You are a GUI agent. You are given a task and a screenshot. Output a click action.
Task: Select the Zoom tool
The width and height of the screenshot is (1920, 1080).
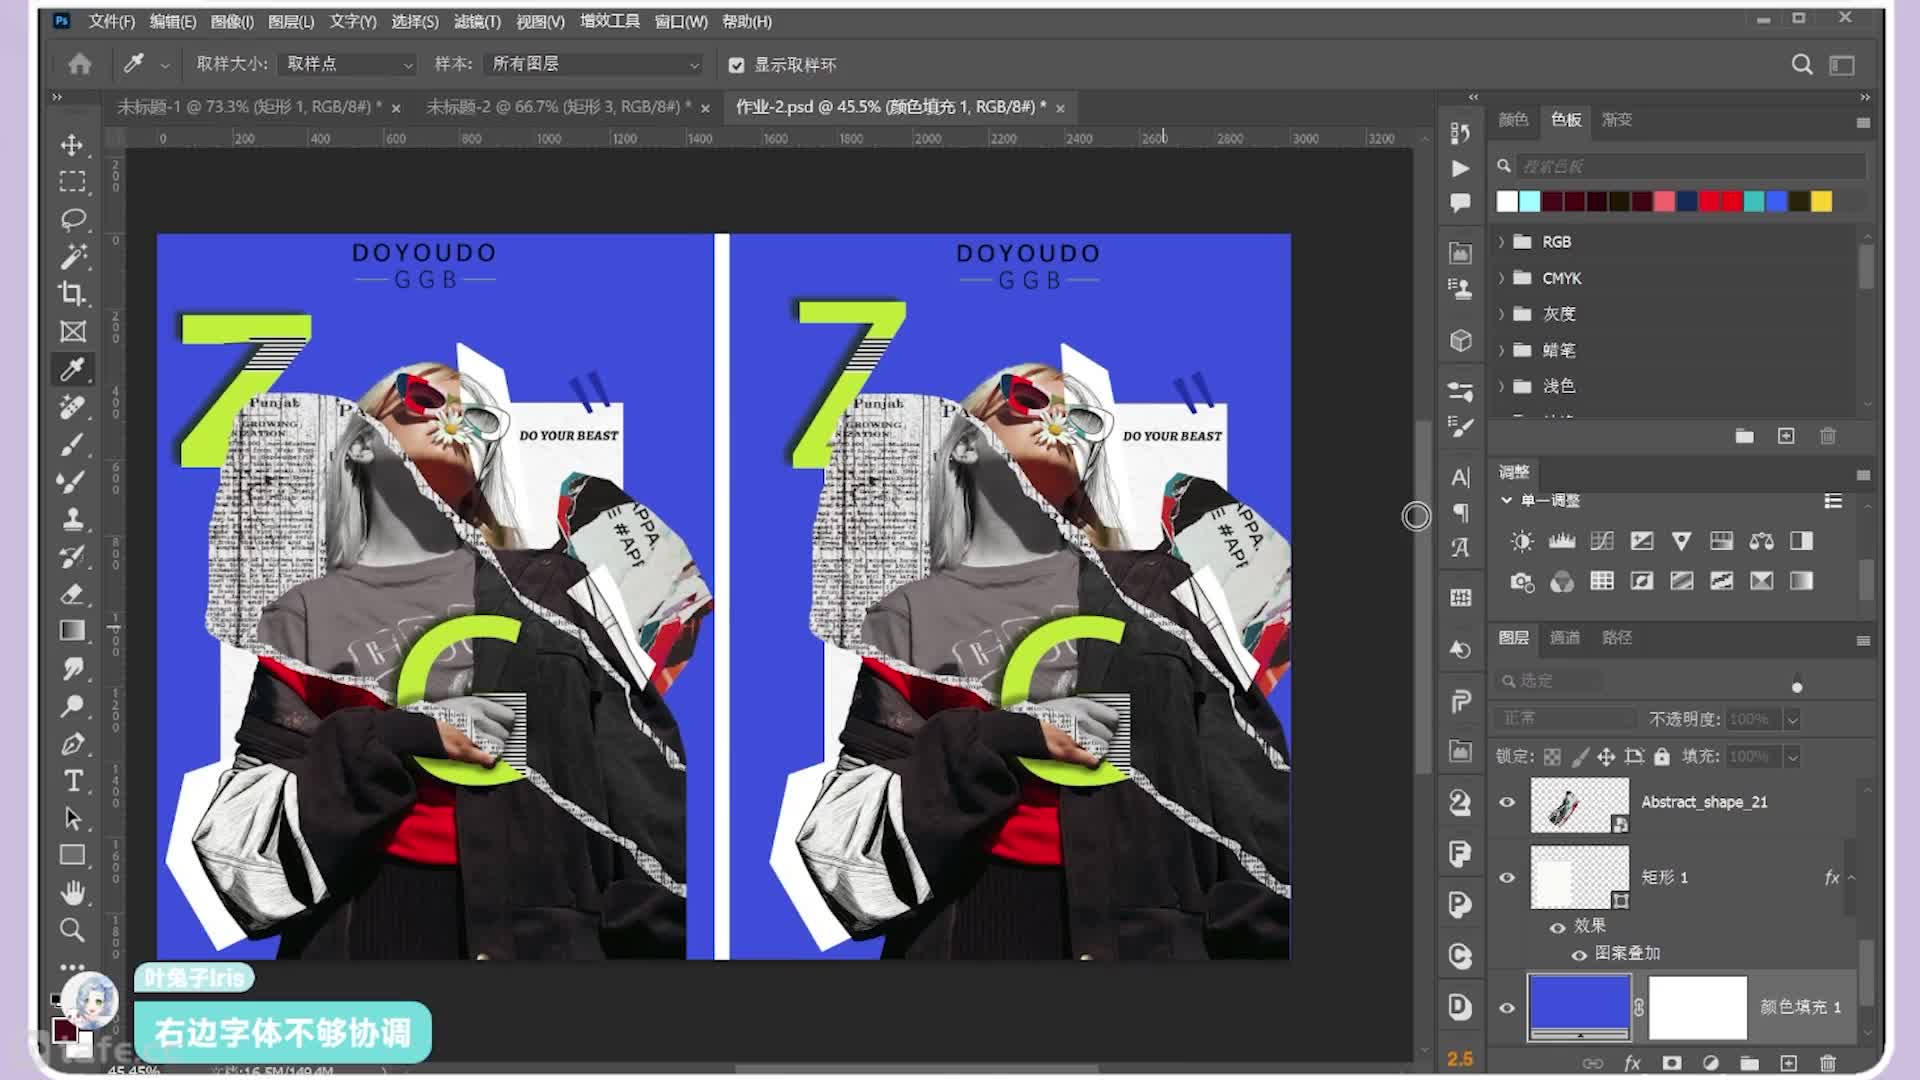coord(72,930)
